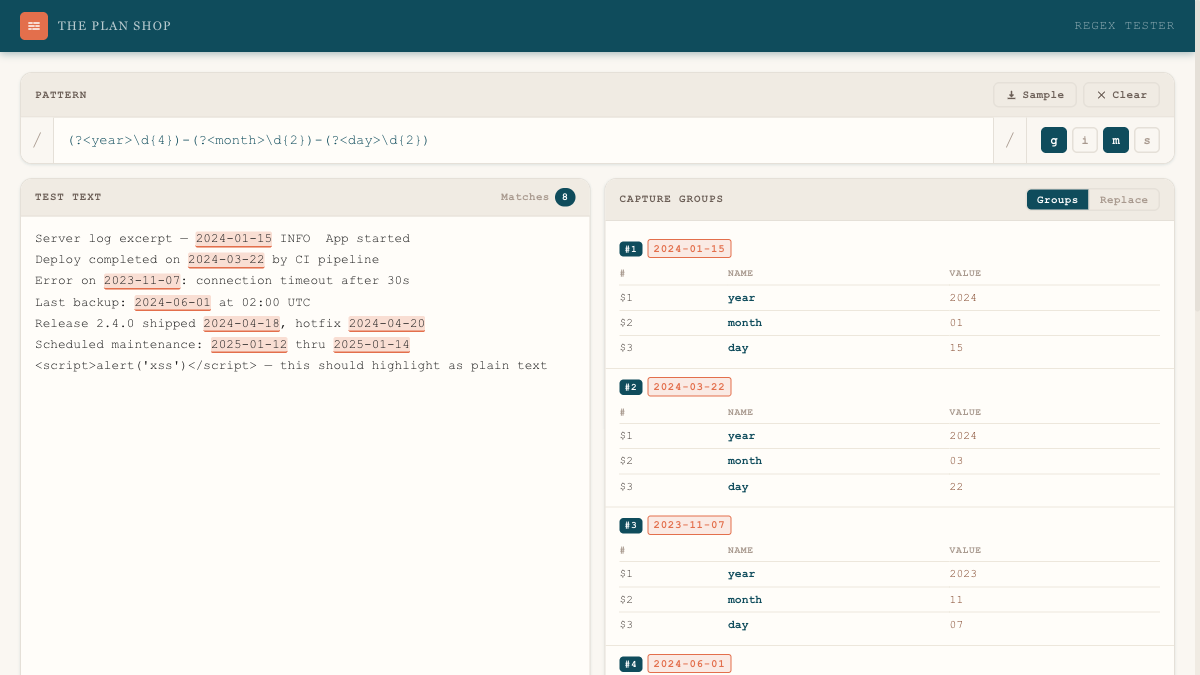Click match badge #4

(631, 664)
